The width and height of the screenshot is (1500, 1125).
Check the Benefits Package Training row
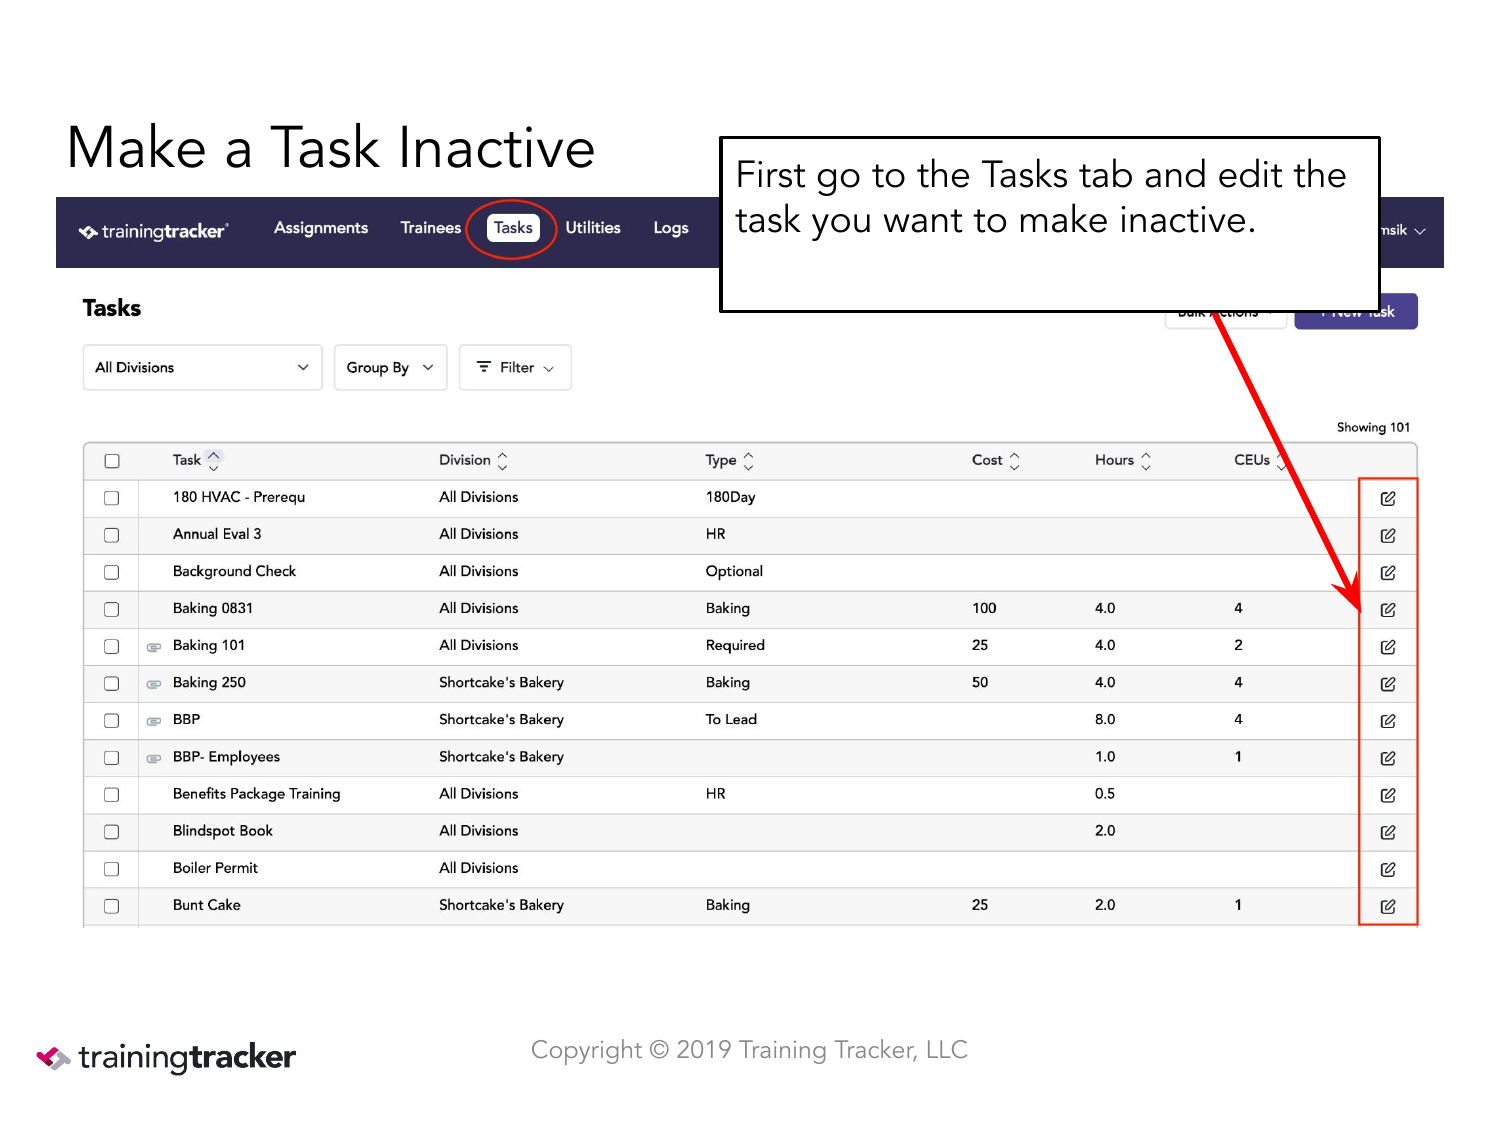coord(112,795)
